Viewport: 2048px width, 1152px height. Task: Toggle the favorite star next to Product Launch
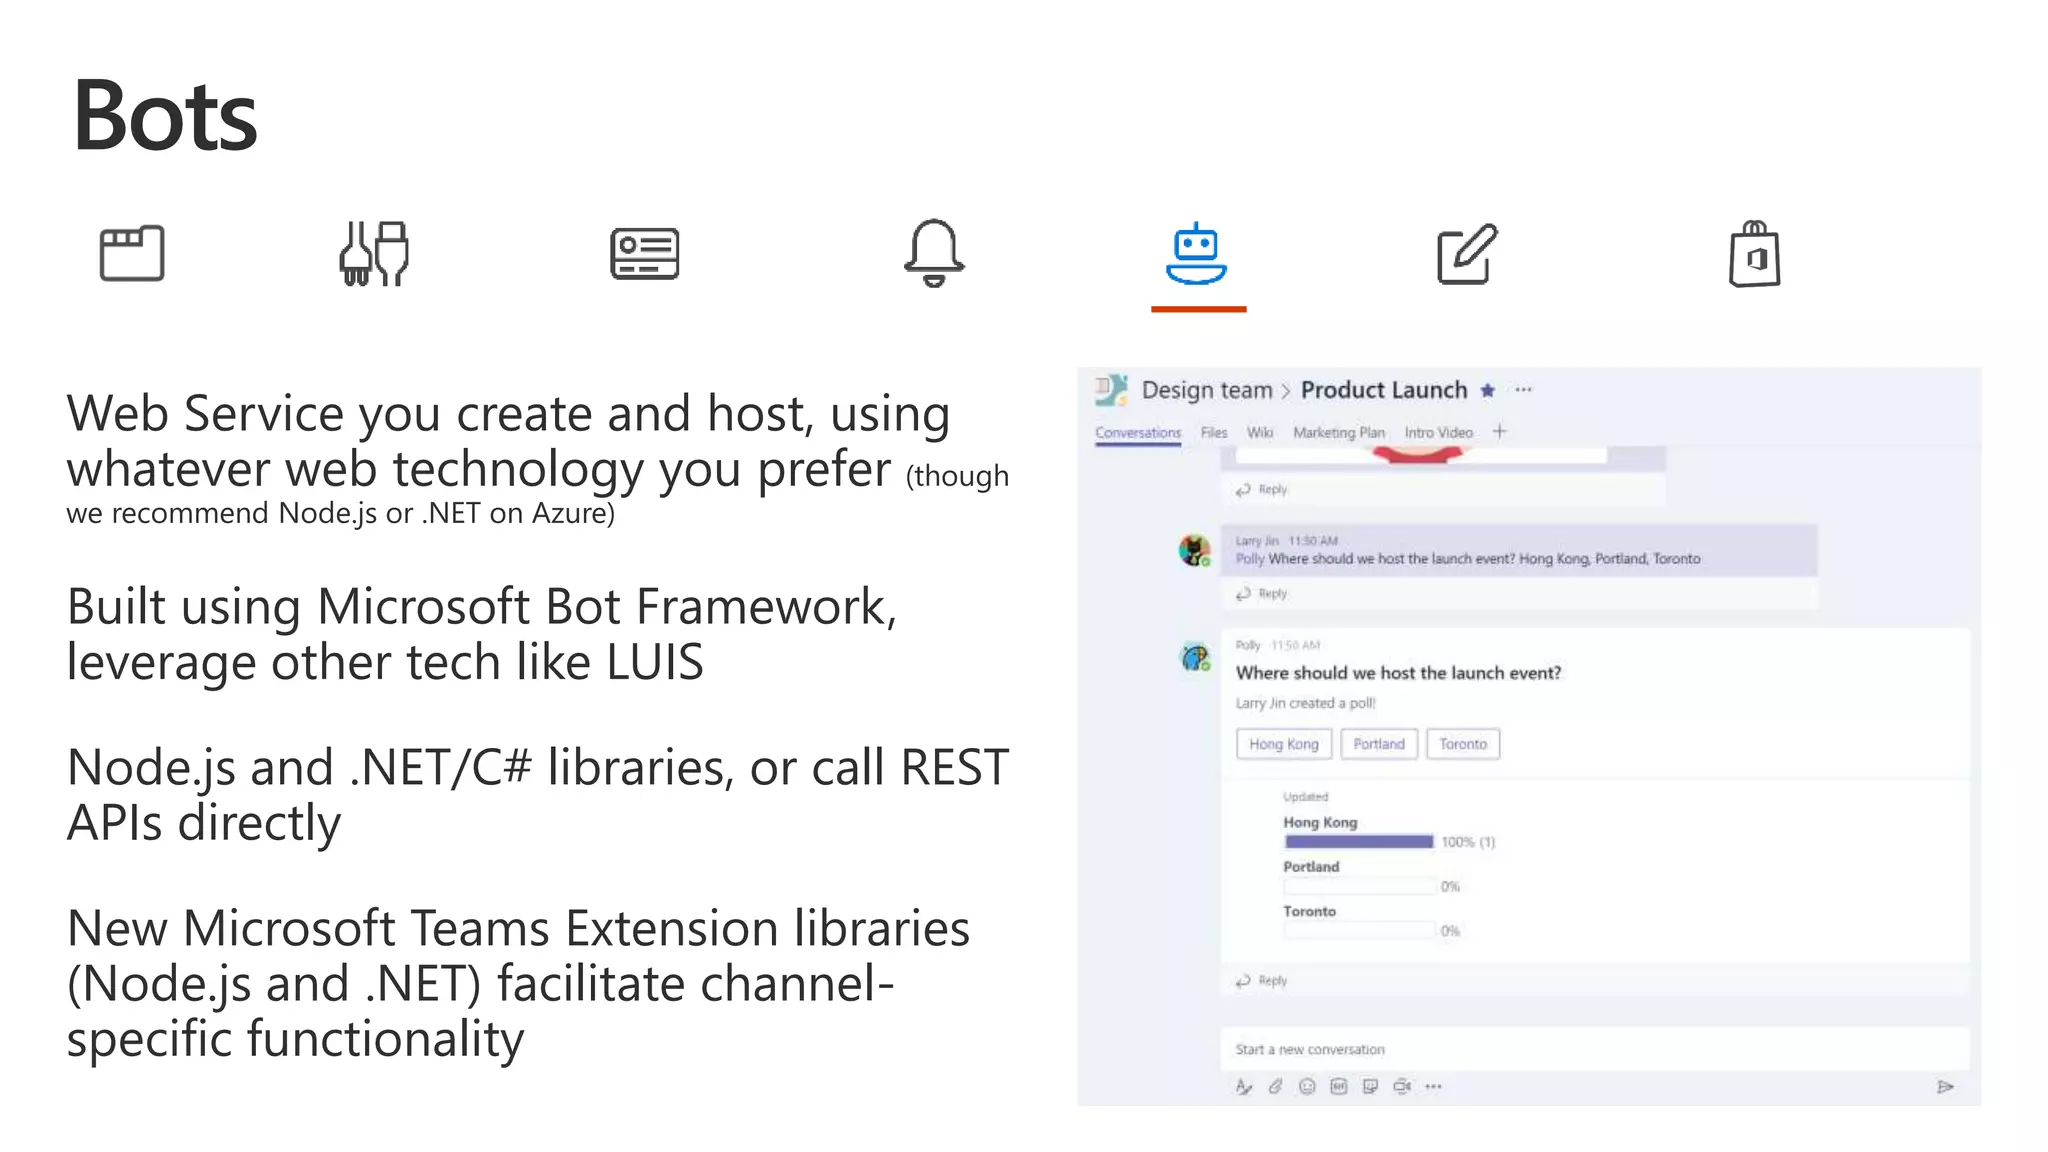pos(1487,390)
